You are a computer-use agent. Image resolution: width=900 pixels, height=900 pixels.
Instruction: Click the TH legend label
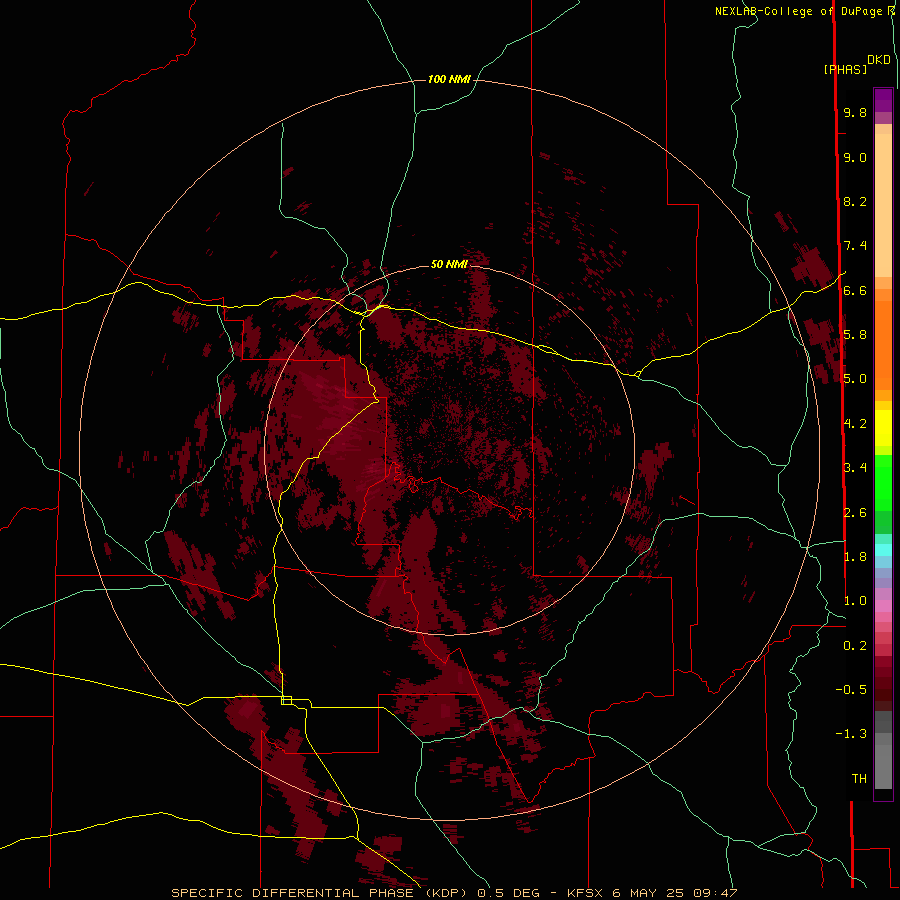click(859, 778)
